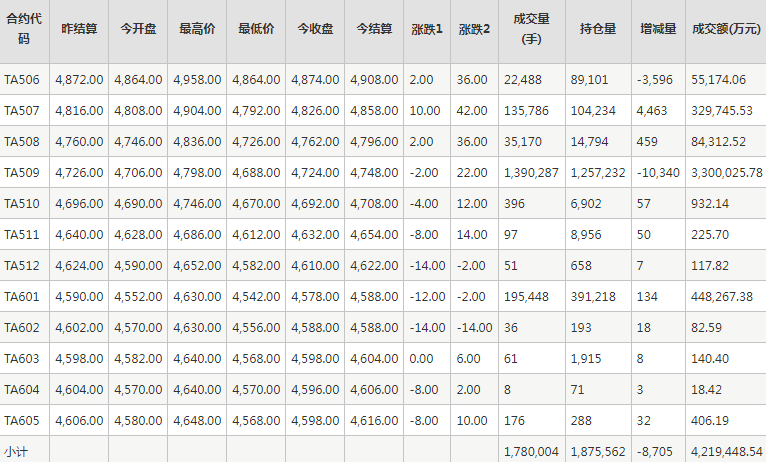
Task: Click contract code TA509
Action: pos(22,173)
